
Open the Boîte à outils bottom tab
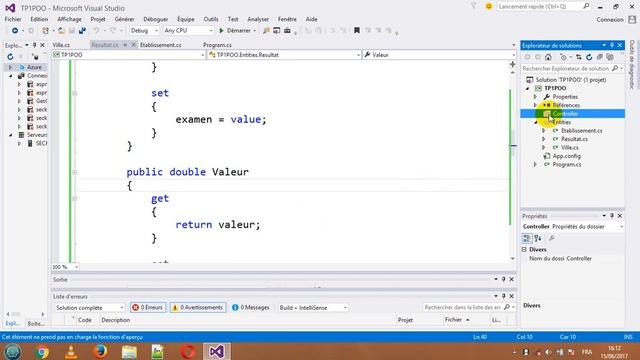(36, 324)
